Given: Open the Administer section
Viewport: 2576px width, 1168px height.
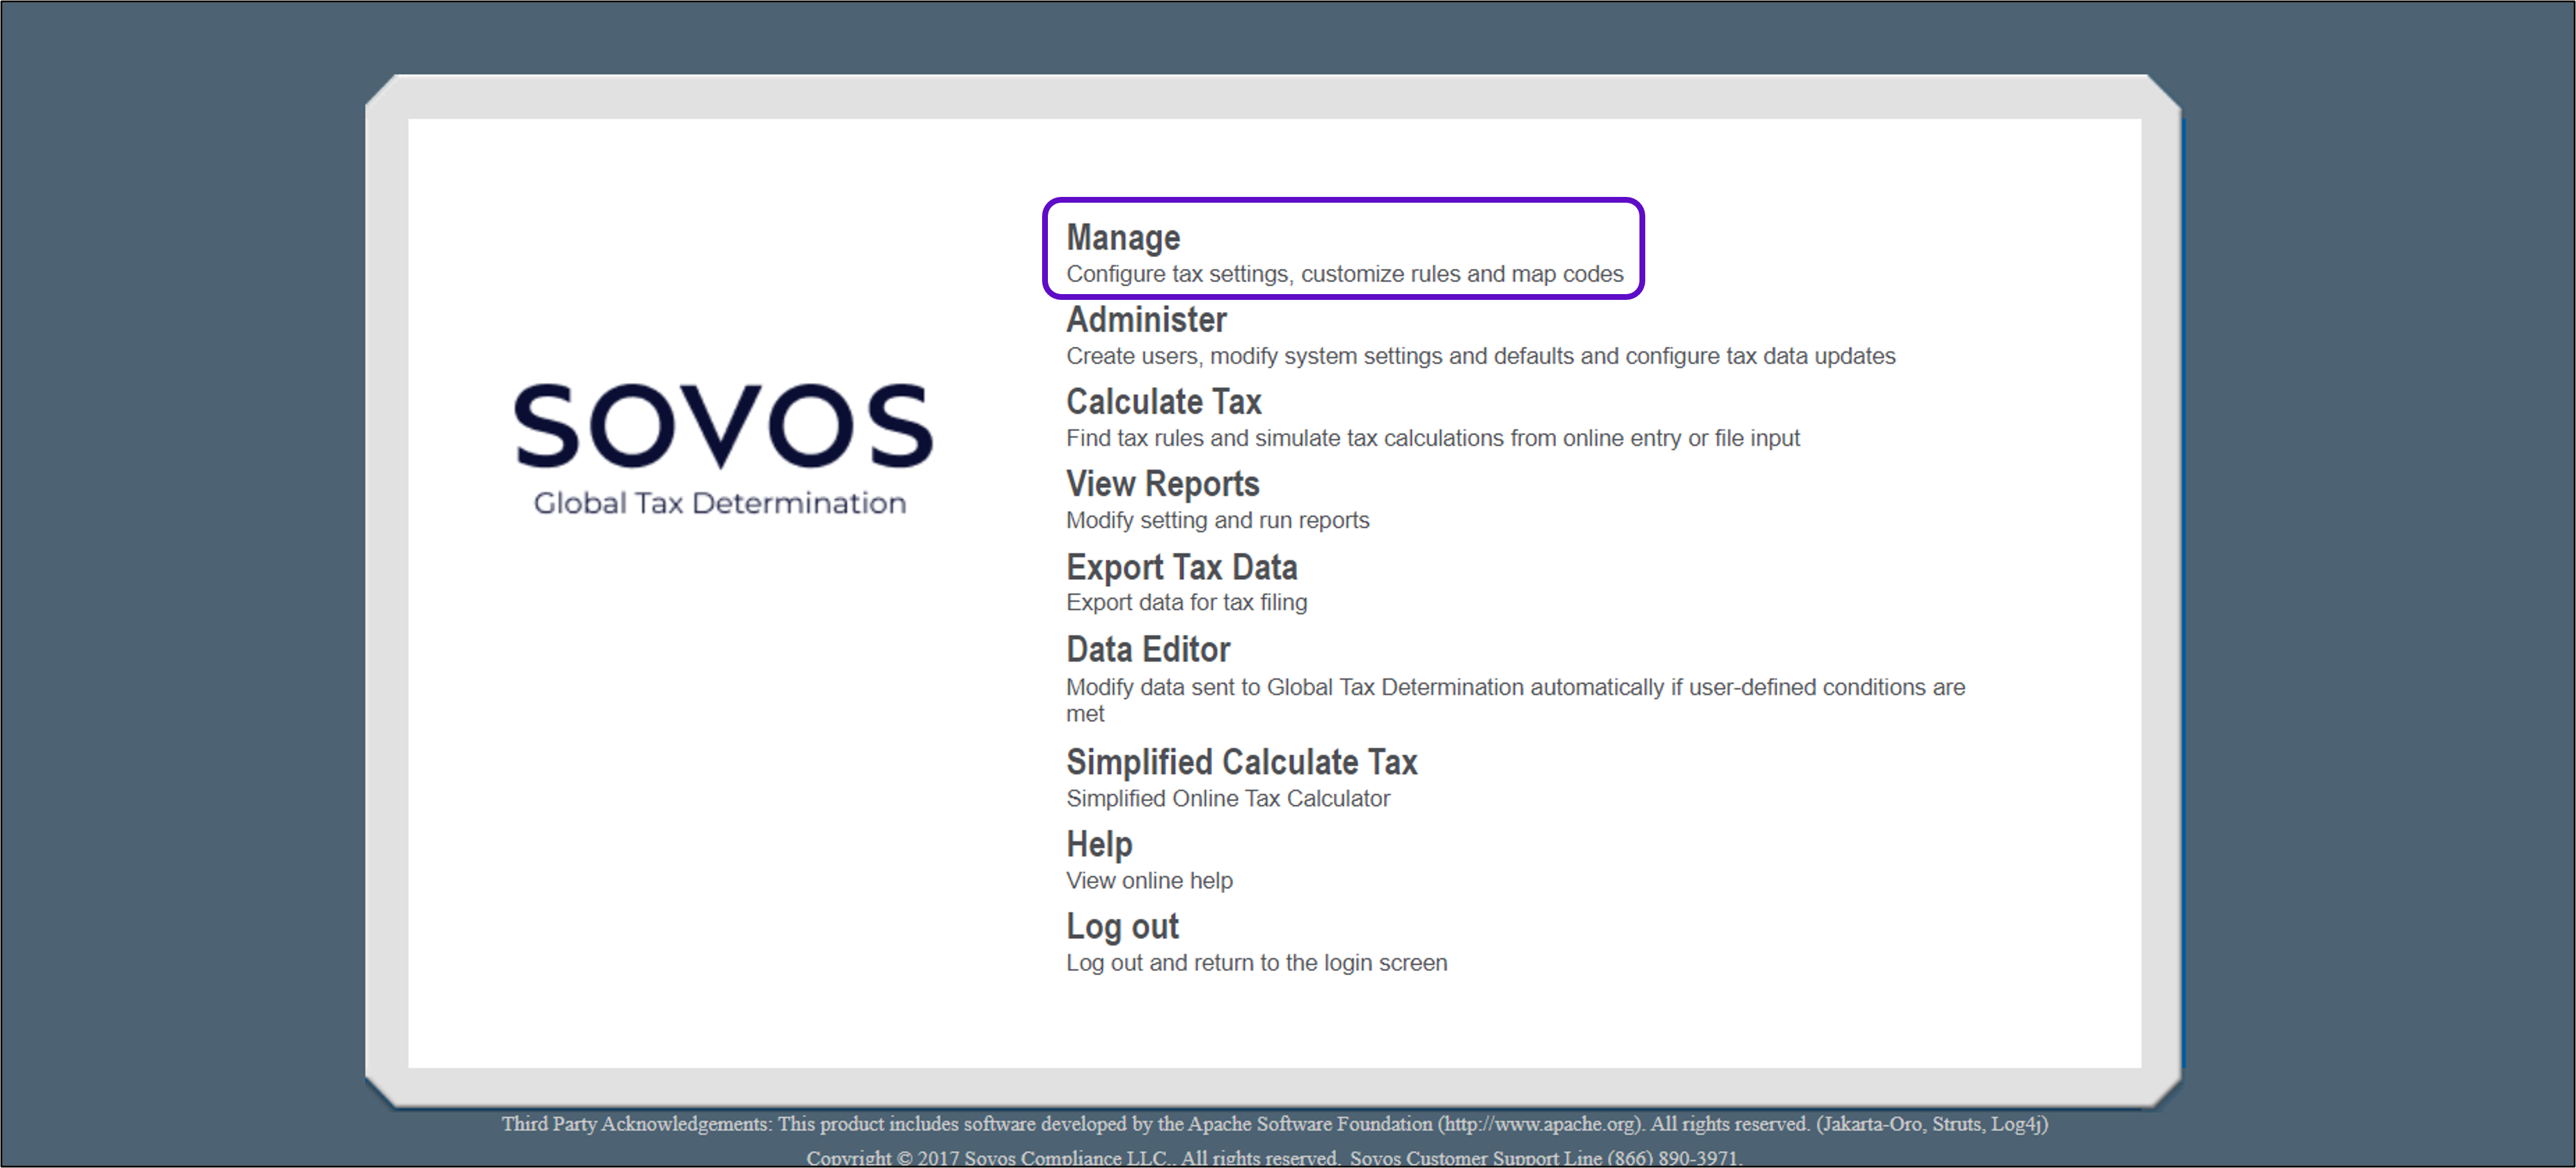Looking at the screenshot, I should click(1146, 320).
